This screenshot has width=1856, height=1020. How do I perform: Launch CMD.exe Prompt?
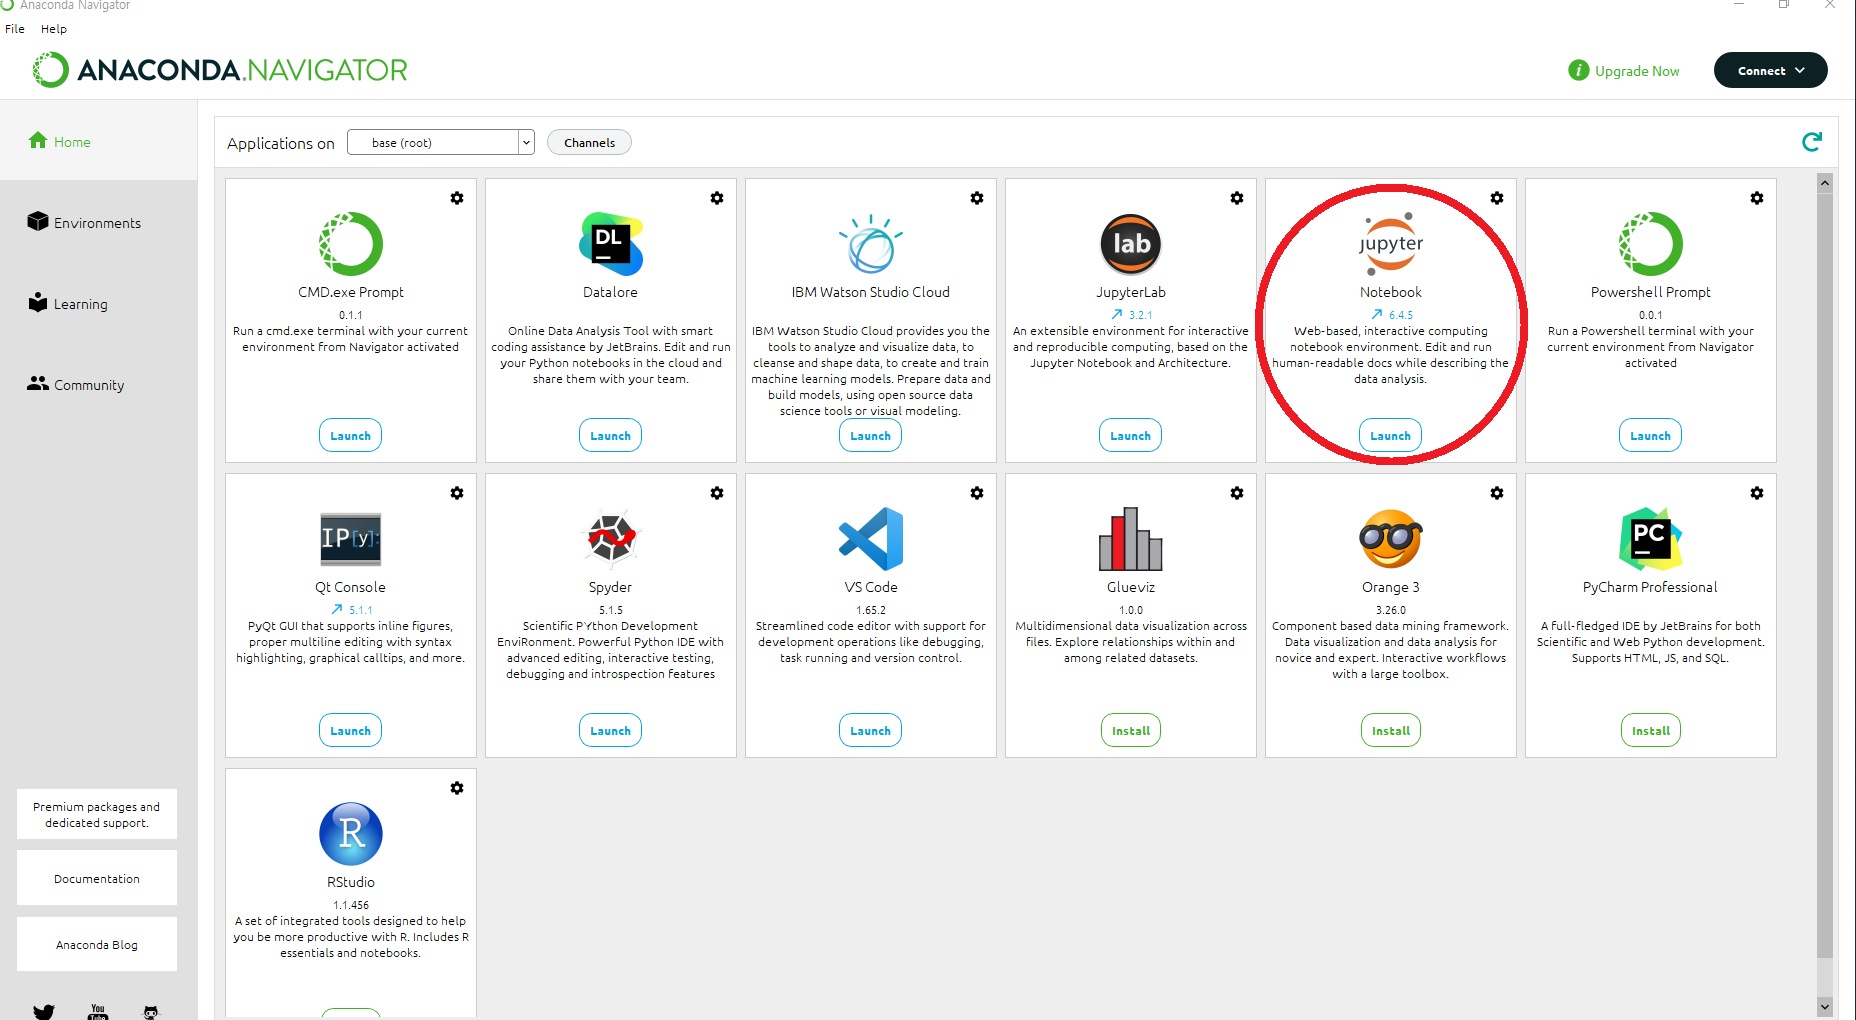pos(351,435)
